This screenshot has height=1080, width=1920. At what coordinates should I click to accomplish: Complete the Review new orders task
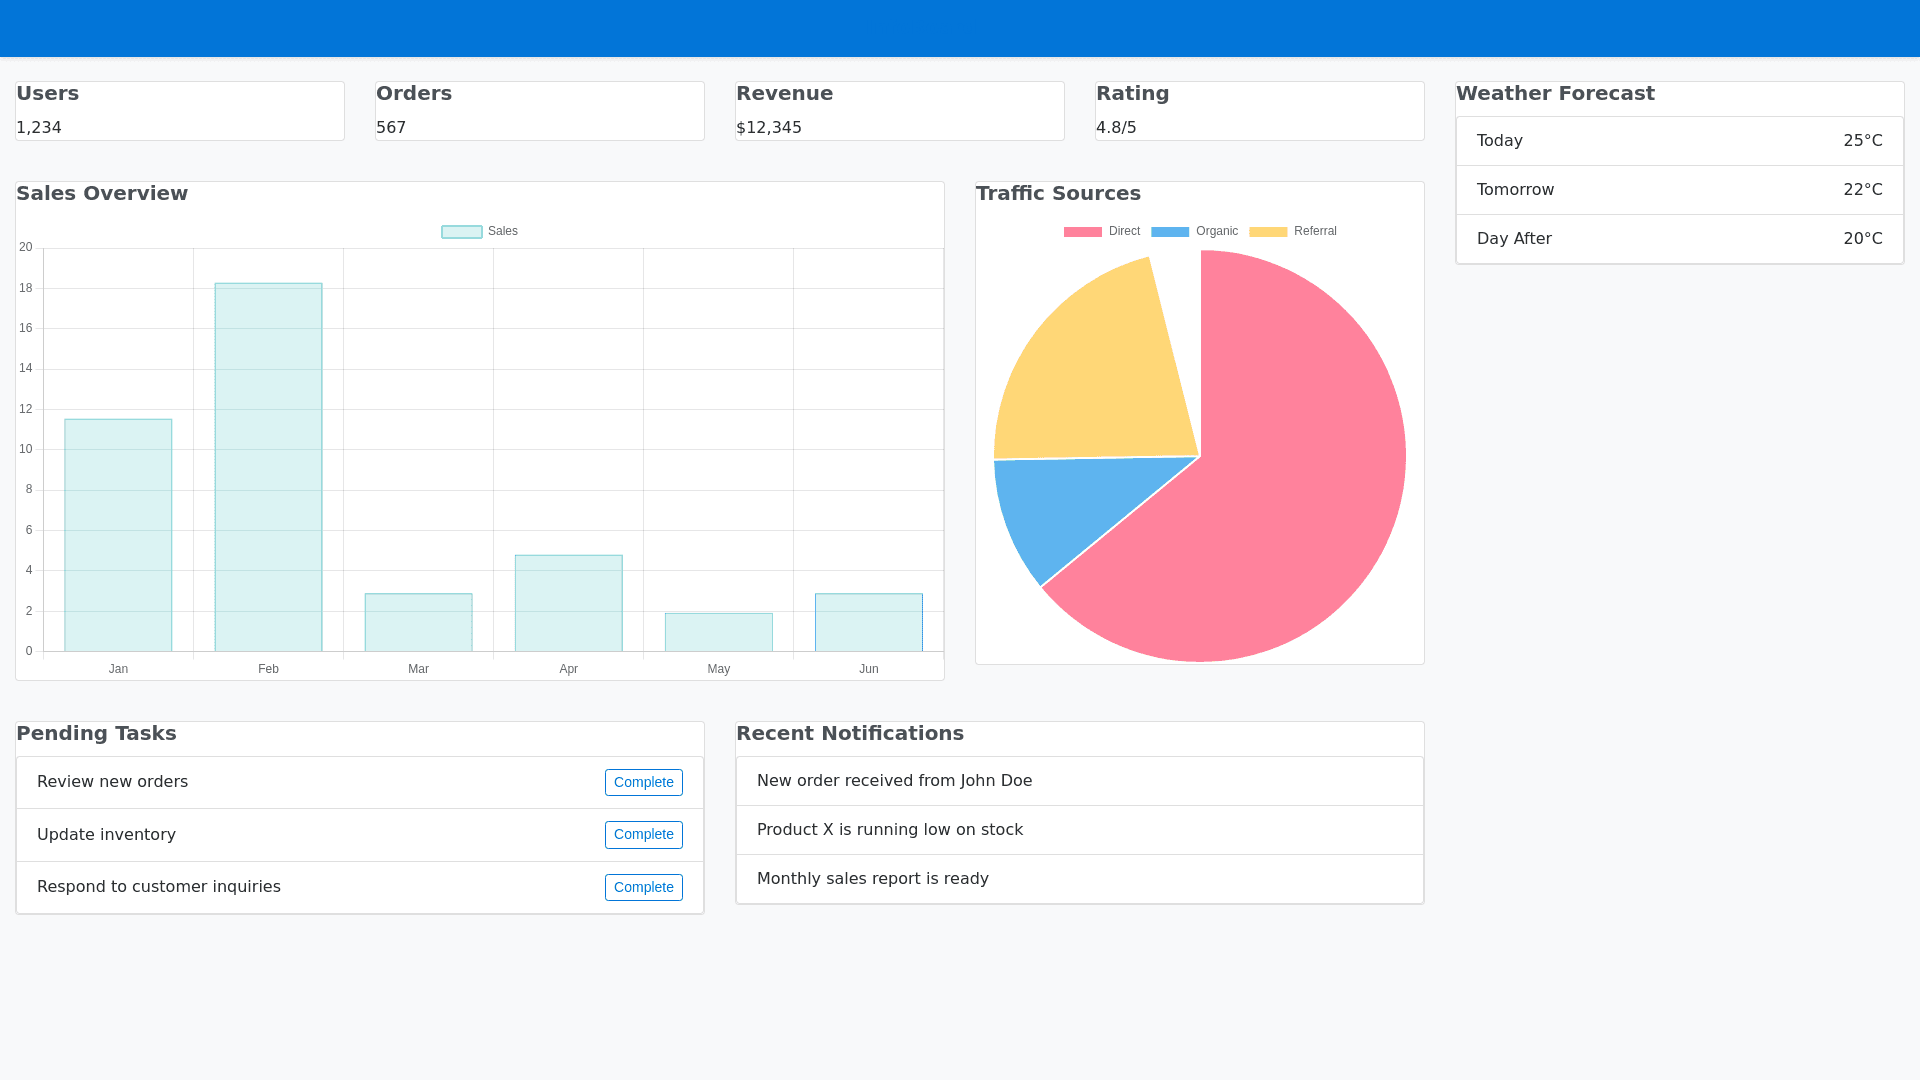click(x=643, y=782)
